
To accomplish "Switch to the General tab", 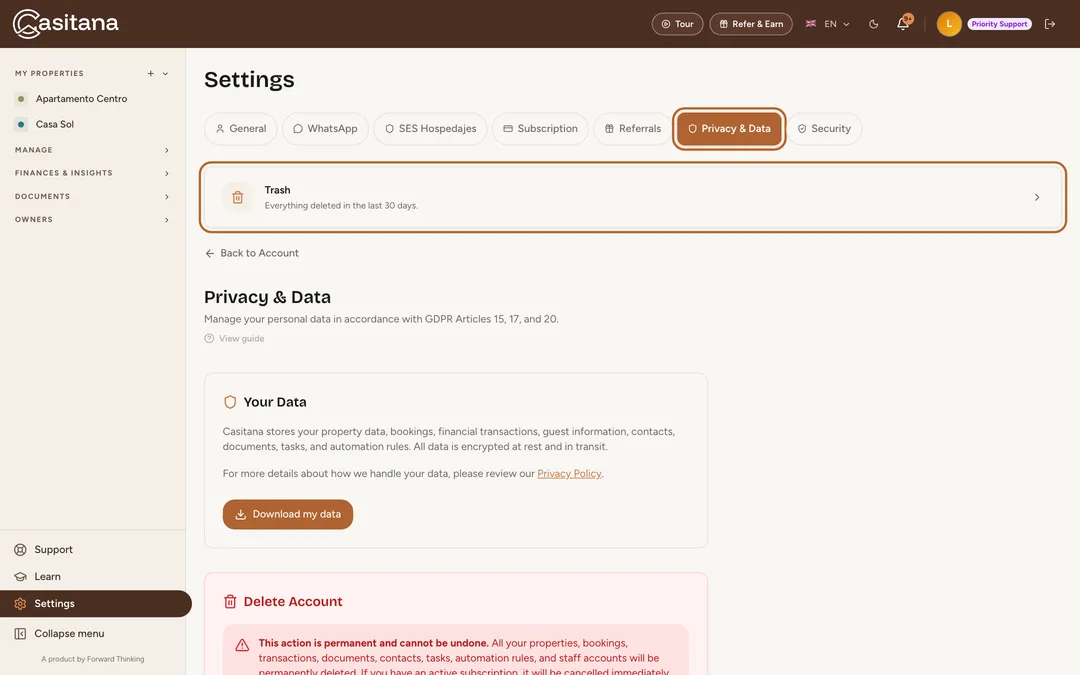I will pos(240,129).
